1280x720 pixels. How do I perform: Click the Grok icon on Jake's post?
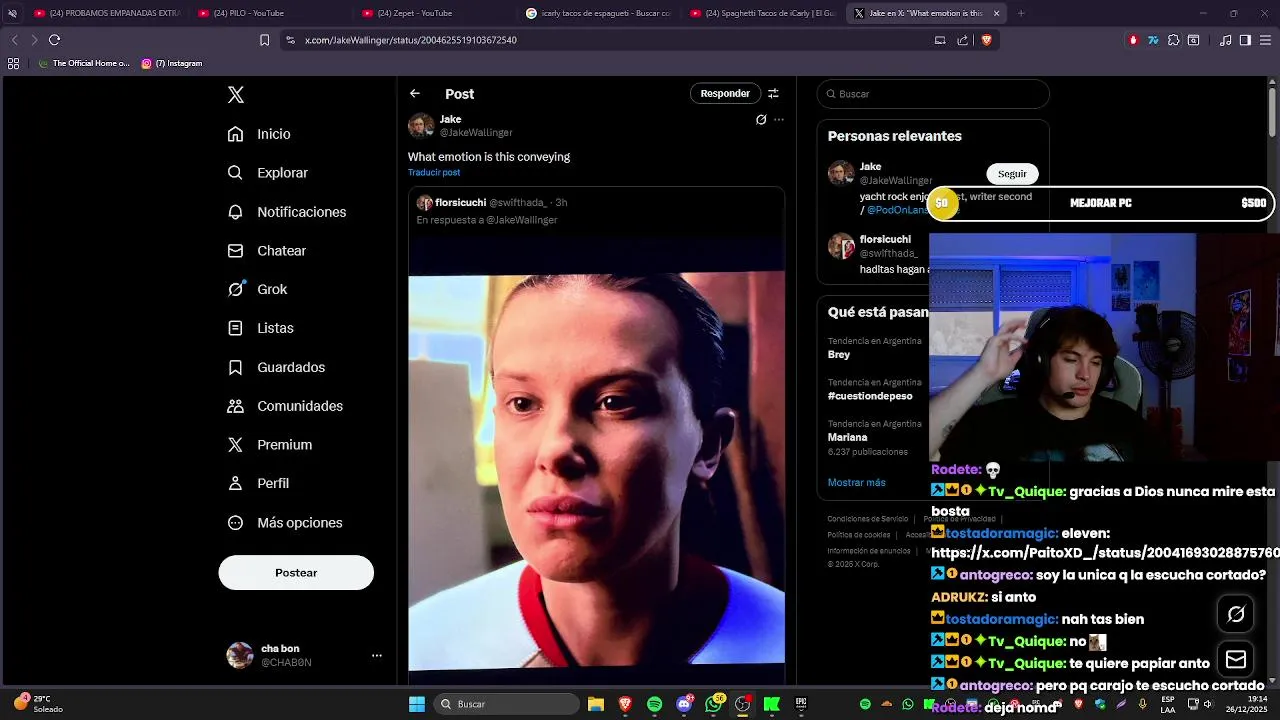pos(761,120)
